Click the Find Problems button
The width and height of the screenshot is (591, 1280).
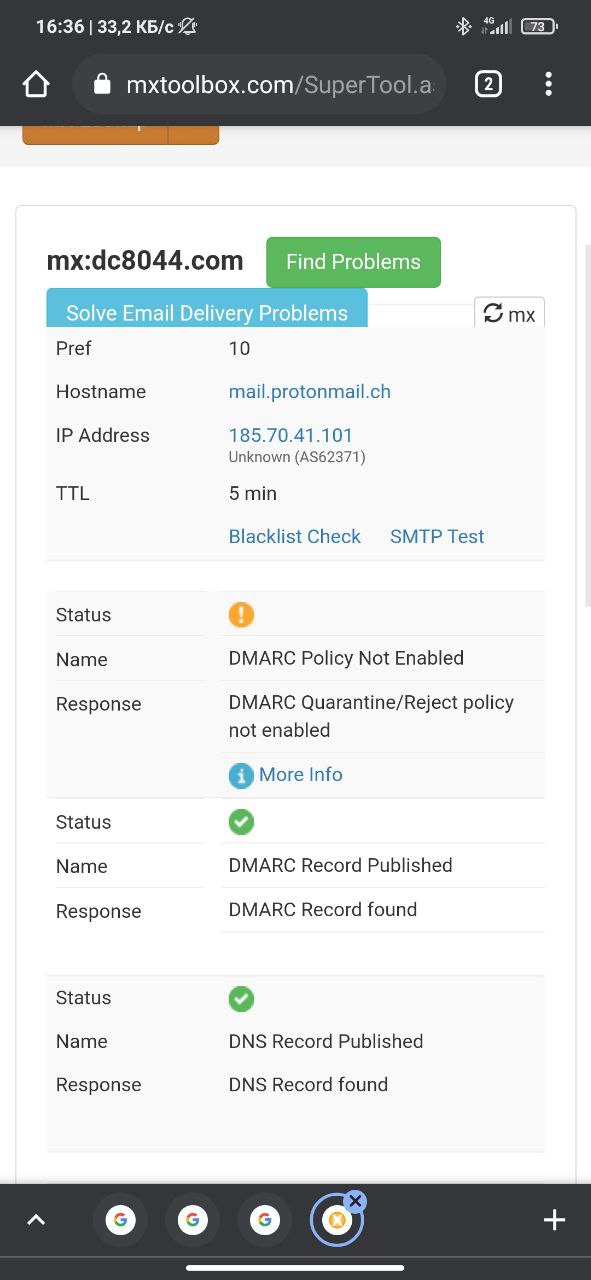tap(353, 262)
